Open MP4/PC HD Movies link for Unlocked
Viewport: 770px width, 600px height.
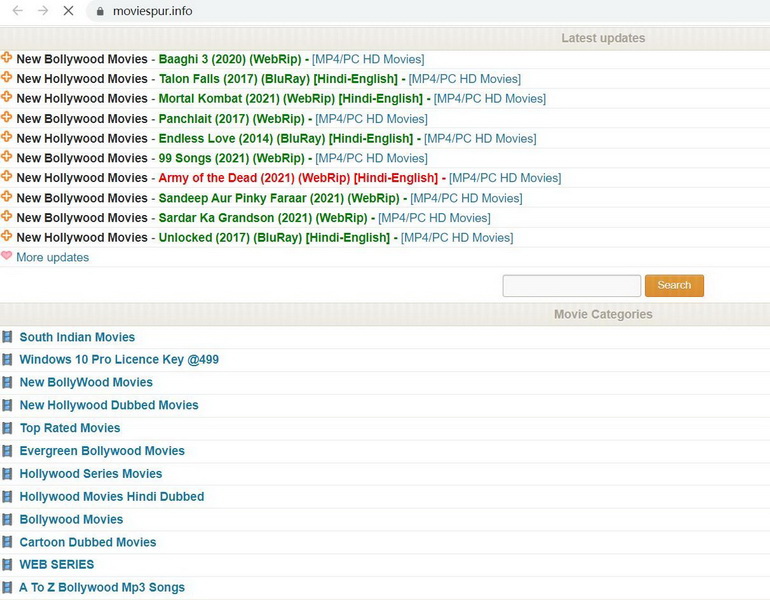457,238
